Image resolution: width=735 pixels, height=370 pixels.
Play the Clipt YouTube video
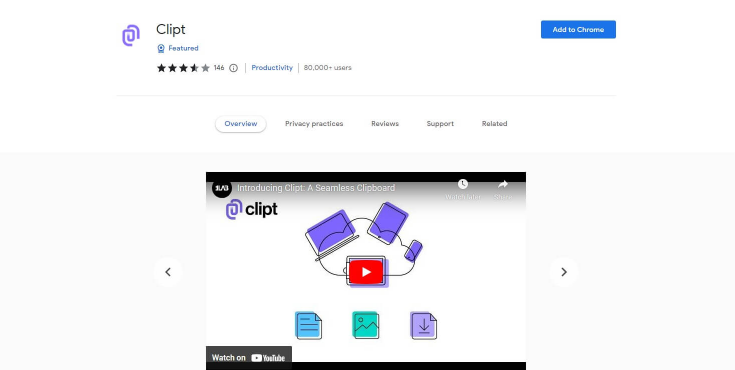click(366, 272)
